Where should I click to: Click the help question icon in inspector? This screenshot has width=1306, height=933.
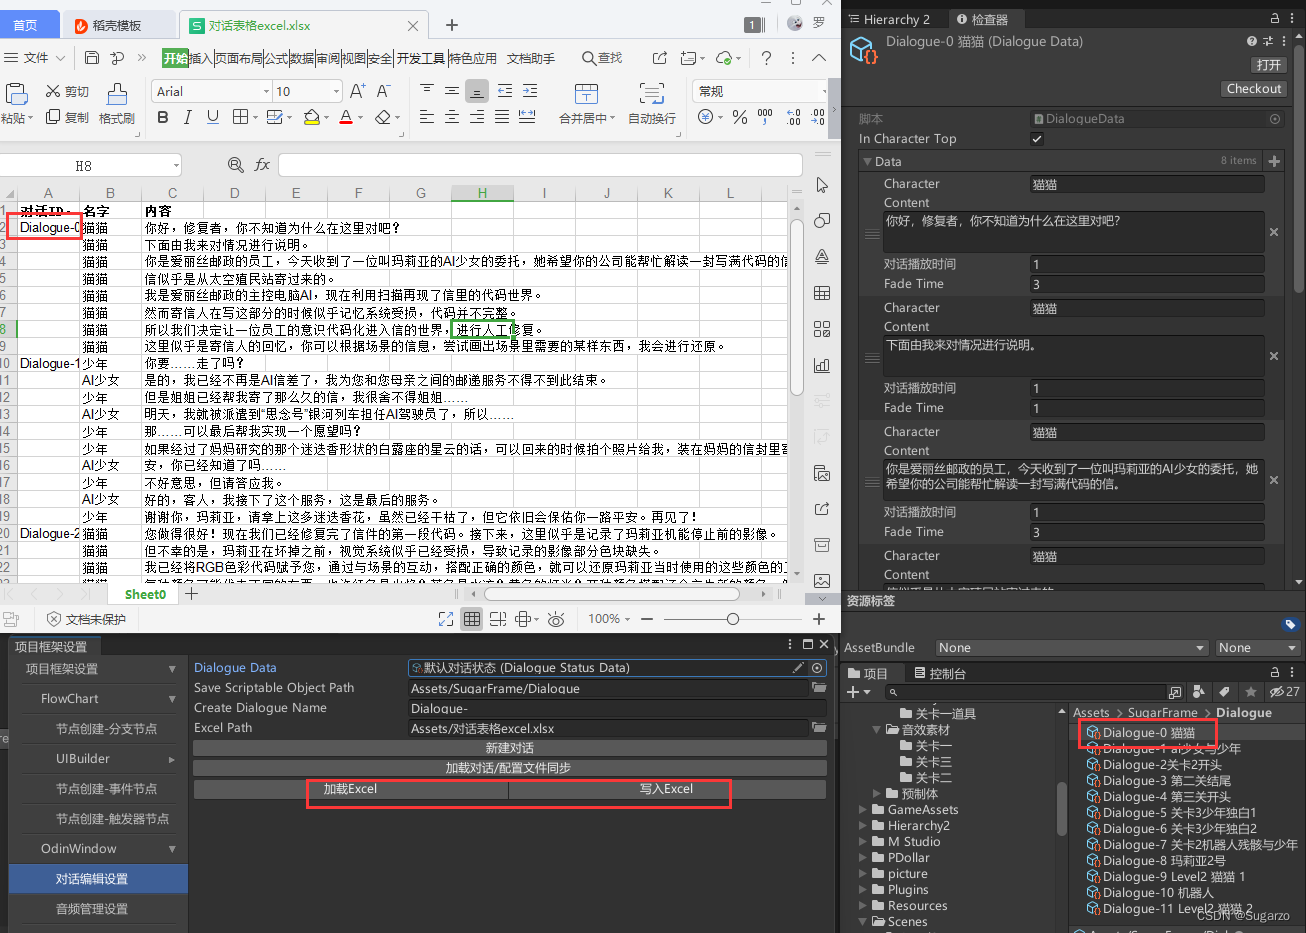coord(1252,41)
